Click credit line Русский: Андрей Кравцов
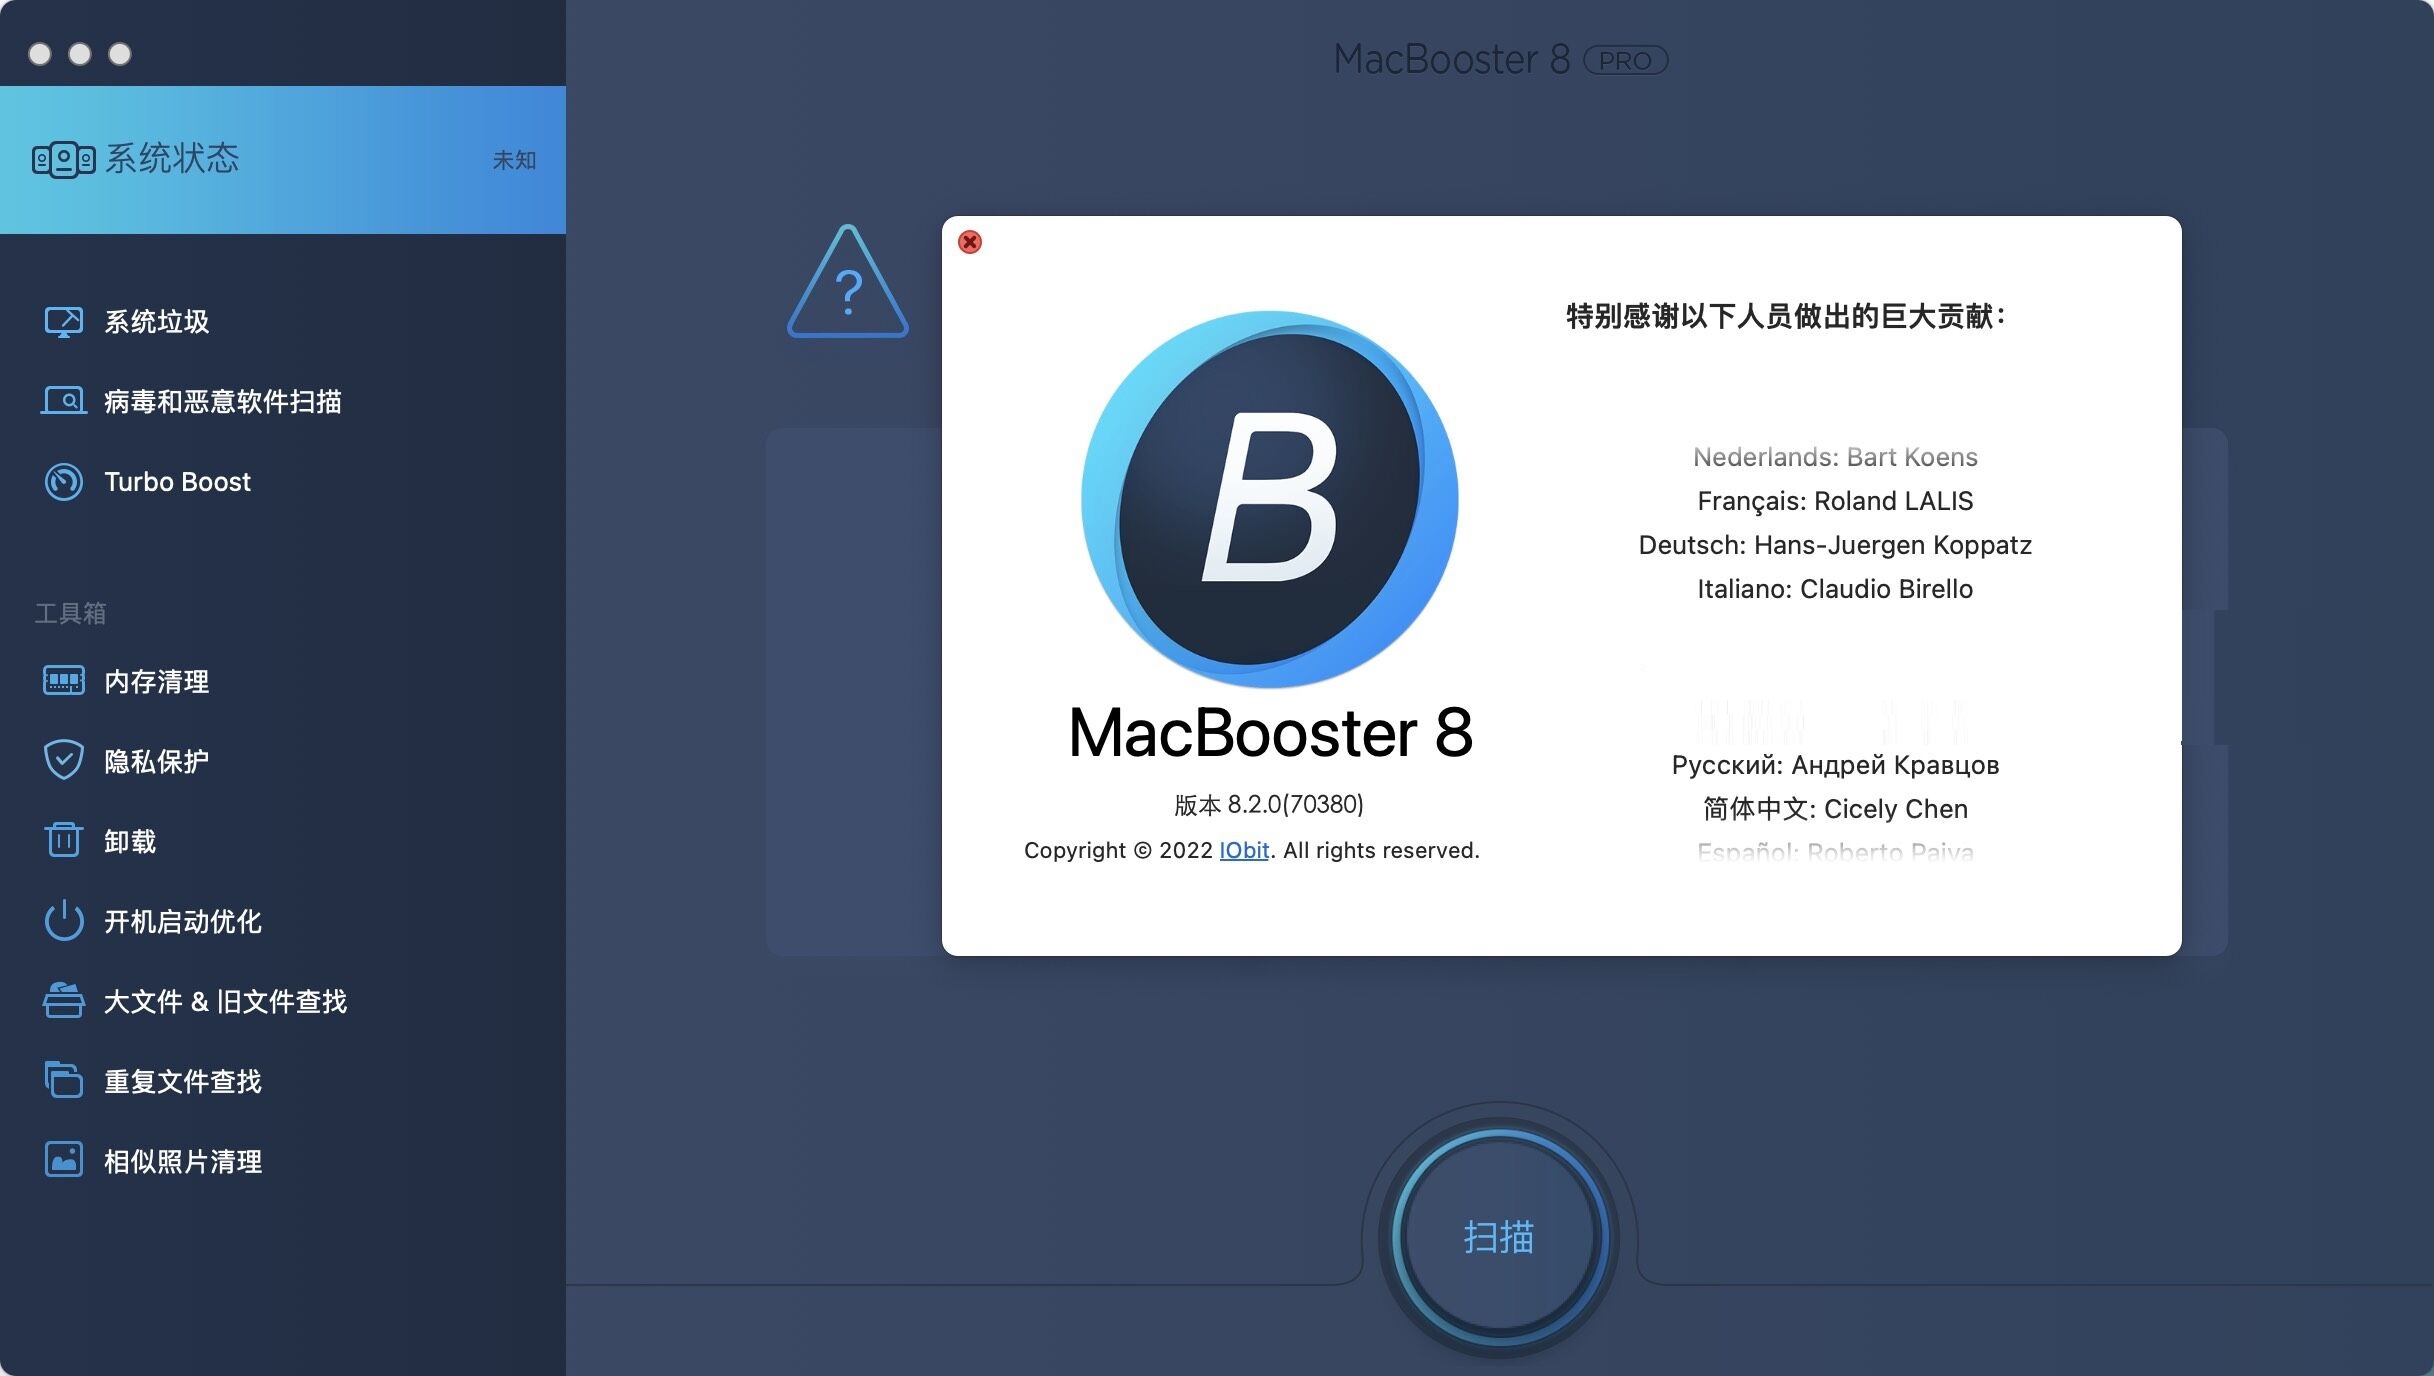 [x=1835, y=765]
